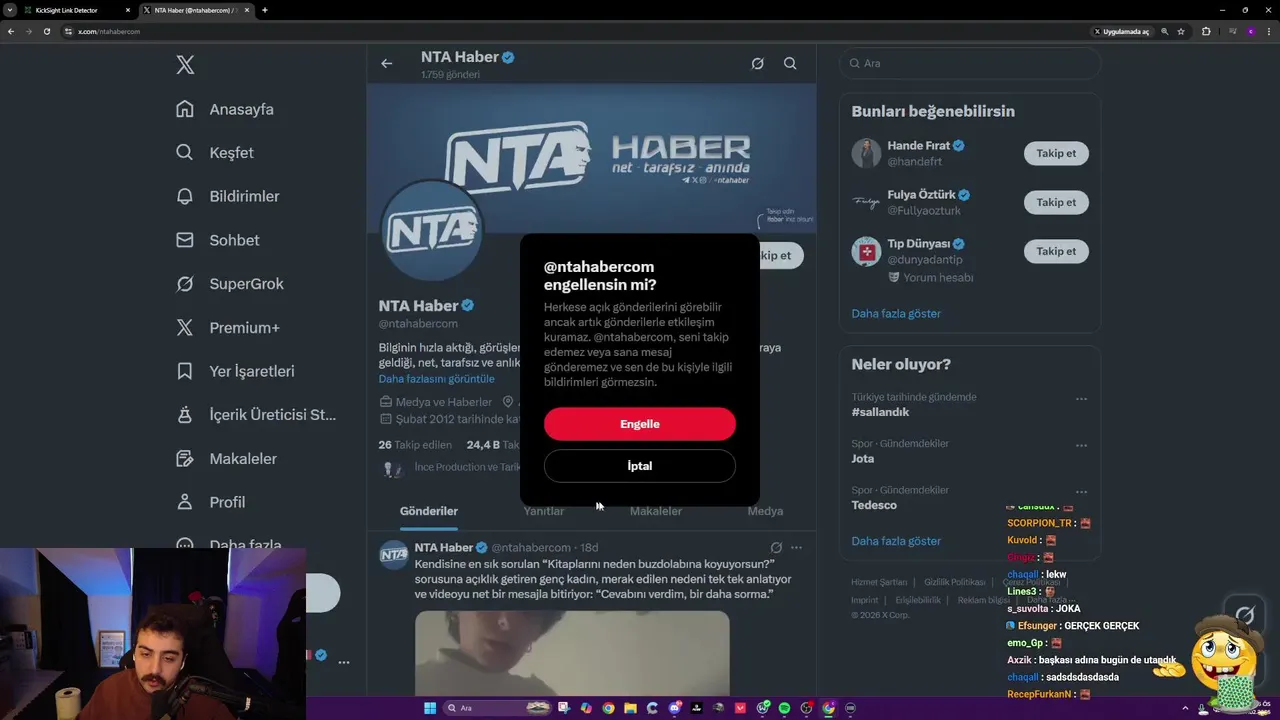Click the browser back button
Image resolution: width=1280 pixels, height=720 pixels.
(11, 31)
